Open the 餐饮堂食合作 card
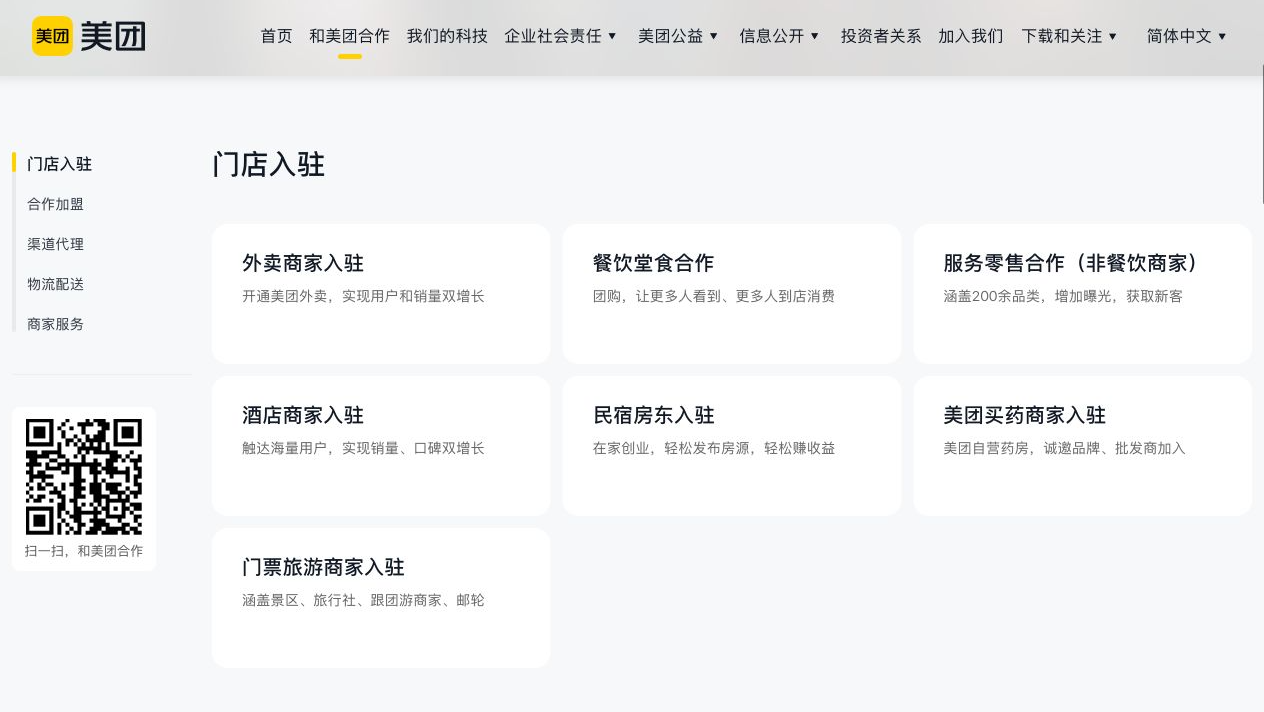The width and height of the screenshot is (1264, 712). coord(731,294)
